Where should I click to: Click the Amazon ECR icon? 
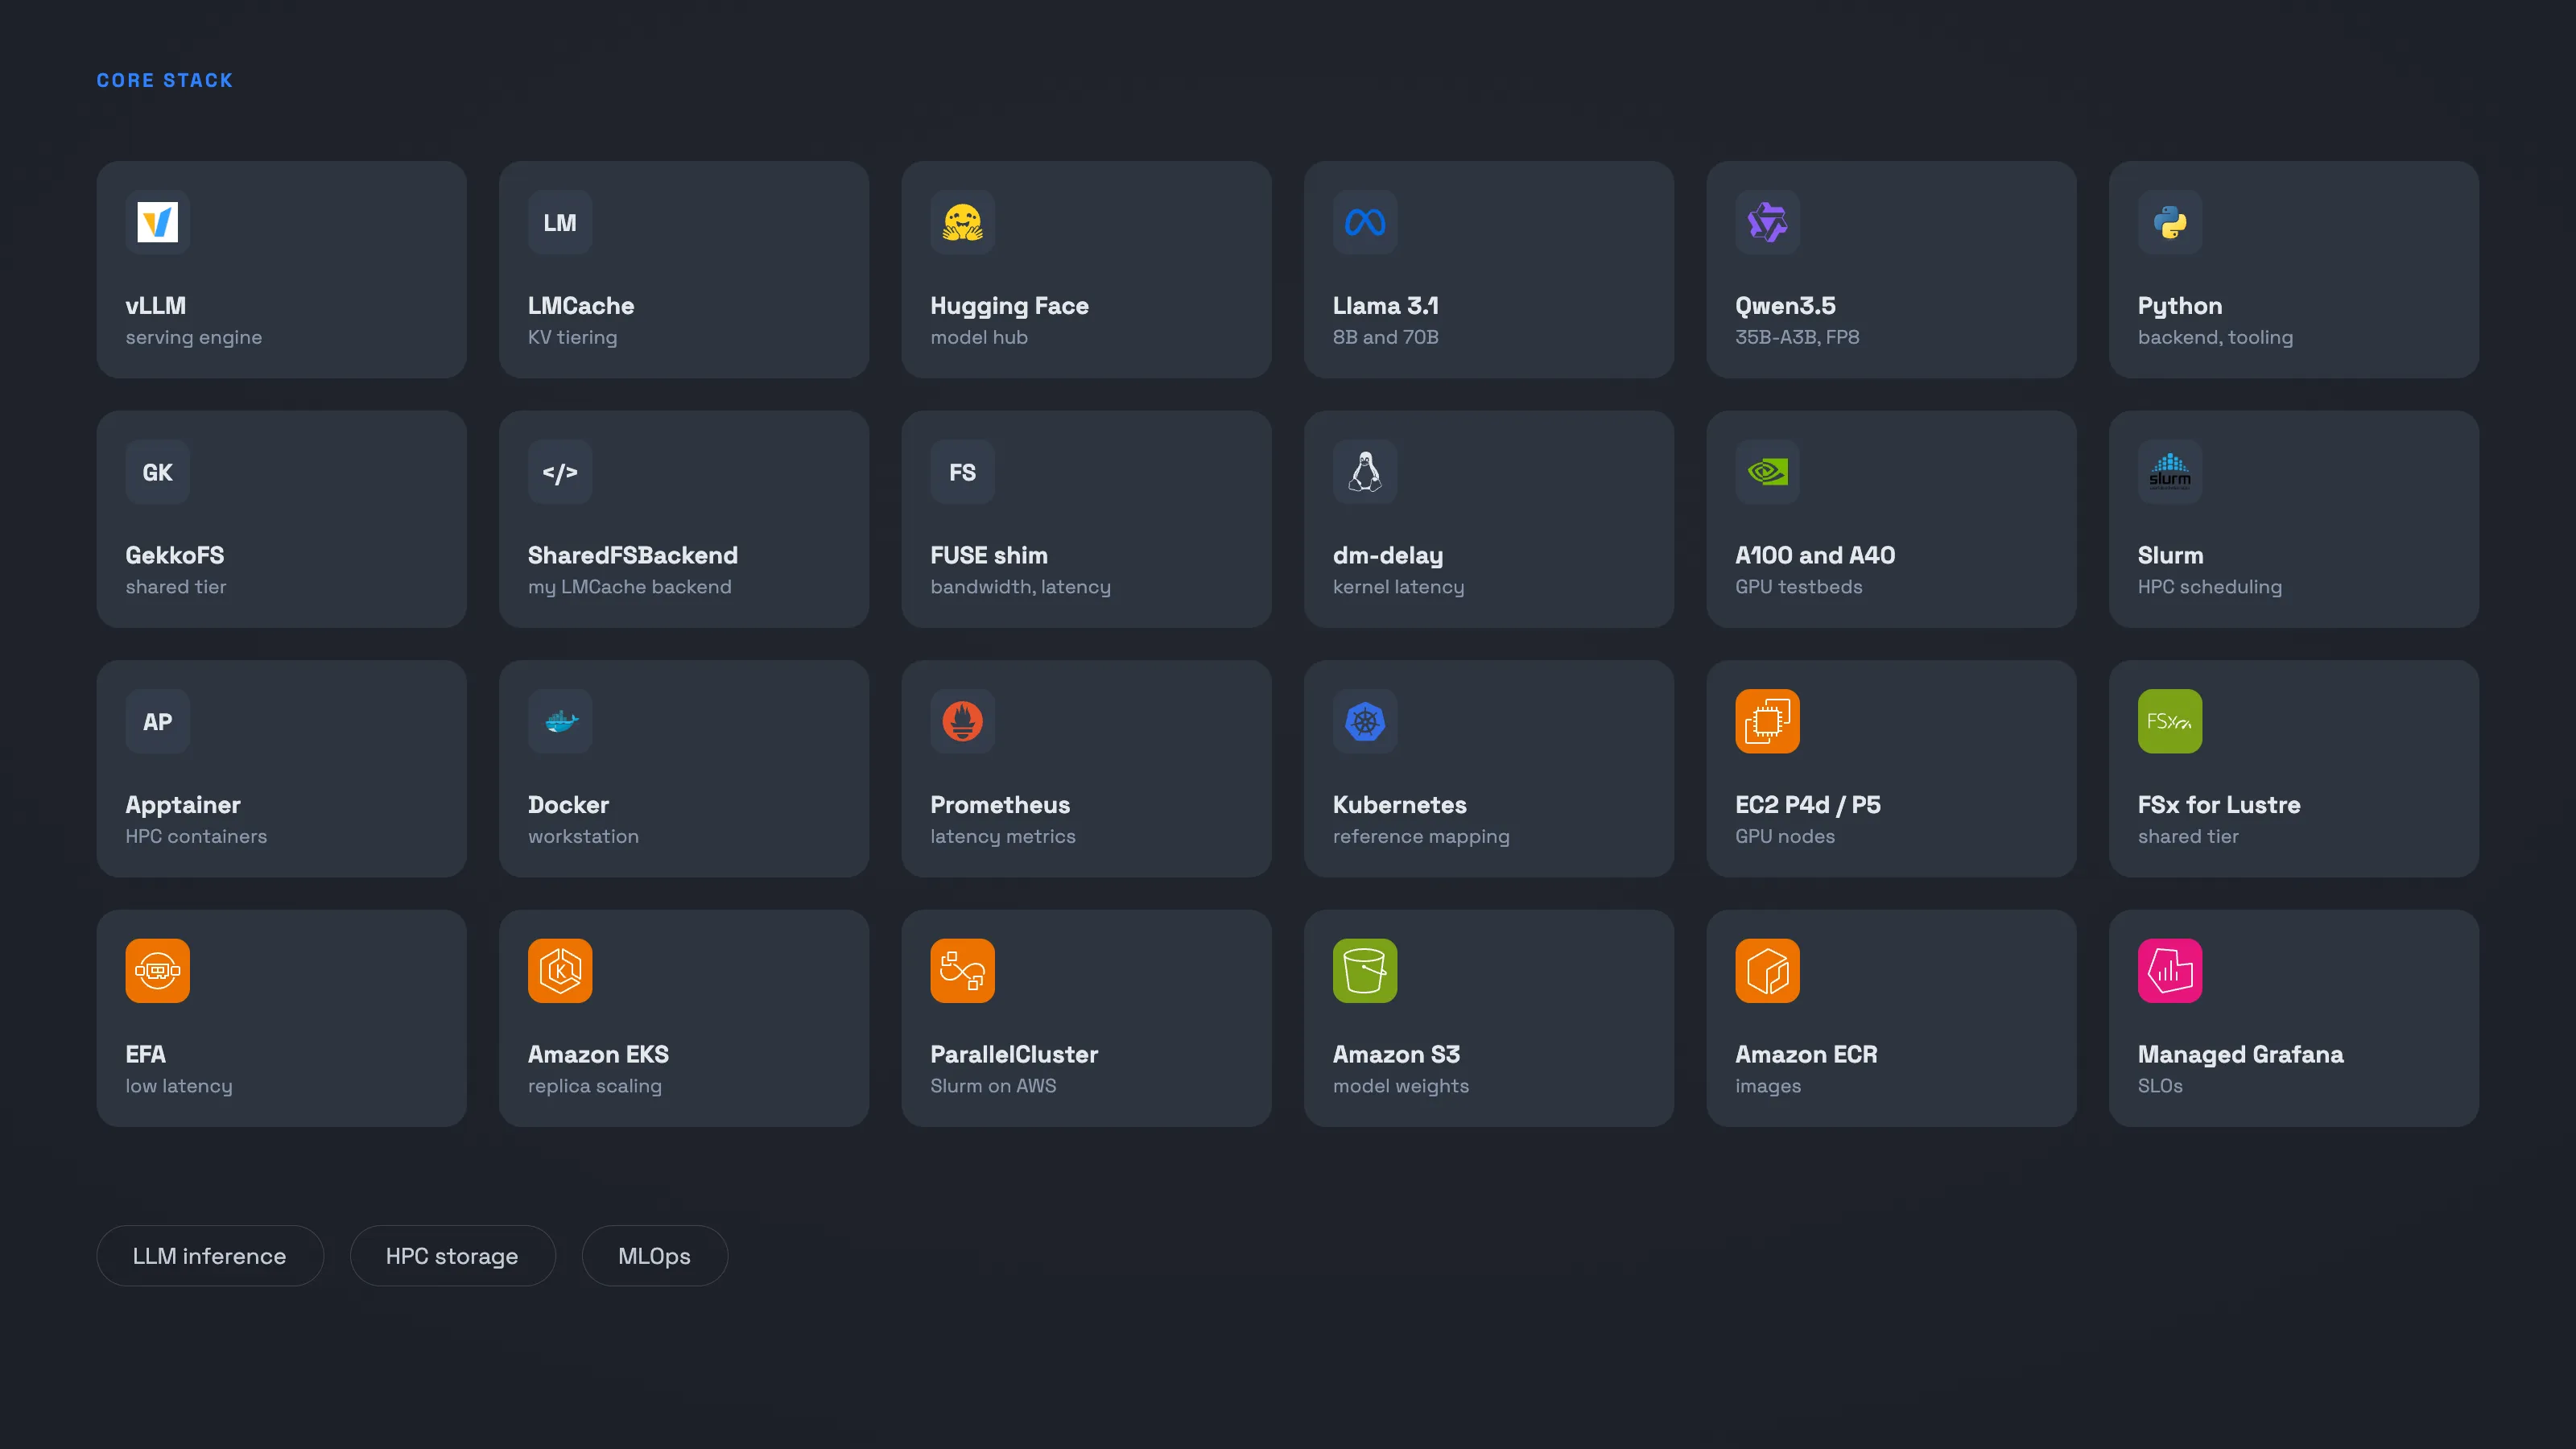(x=1768, y=971)
